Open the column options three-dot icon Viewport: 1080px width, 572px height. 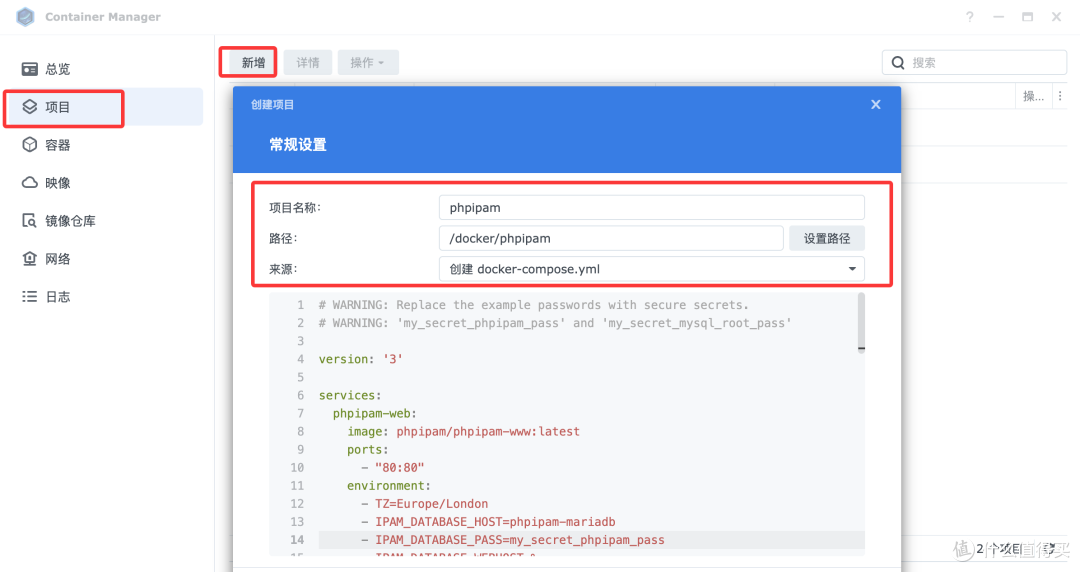(1060, 96)
